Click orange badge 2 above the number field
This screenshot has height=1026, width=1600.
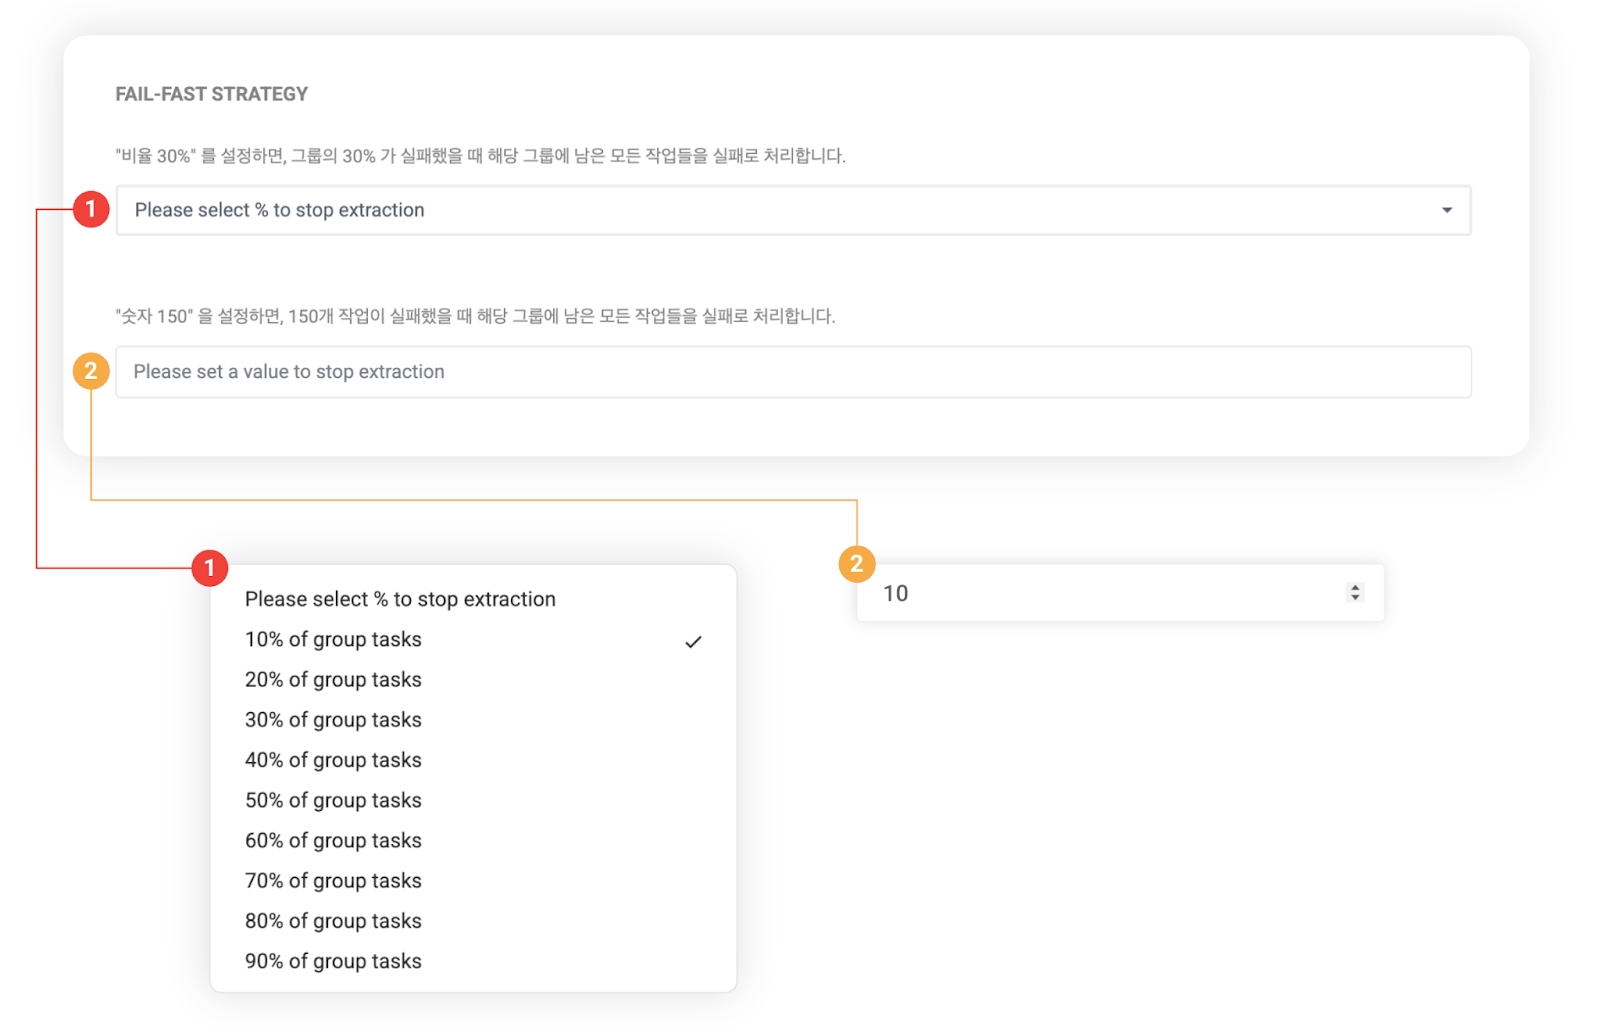[856, 564]
